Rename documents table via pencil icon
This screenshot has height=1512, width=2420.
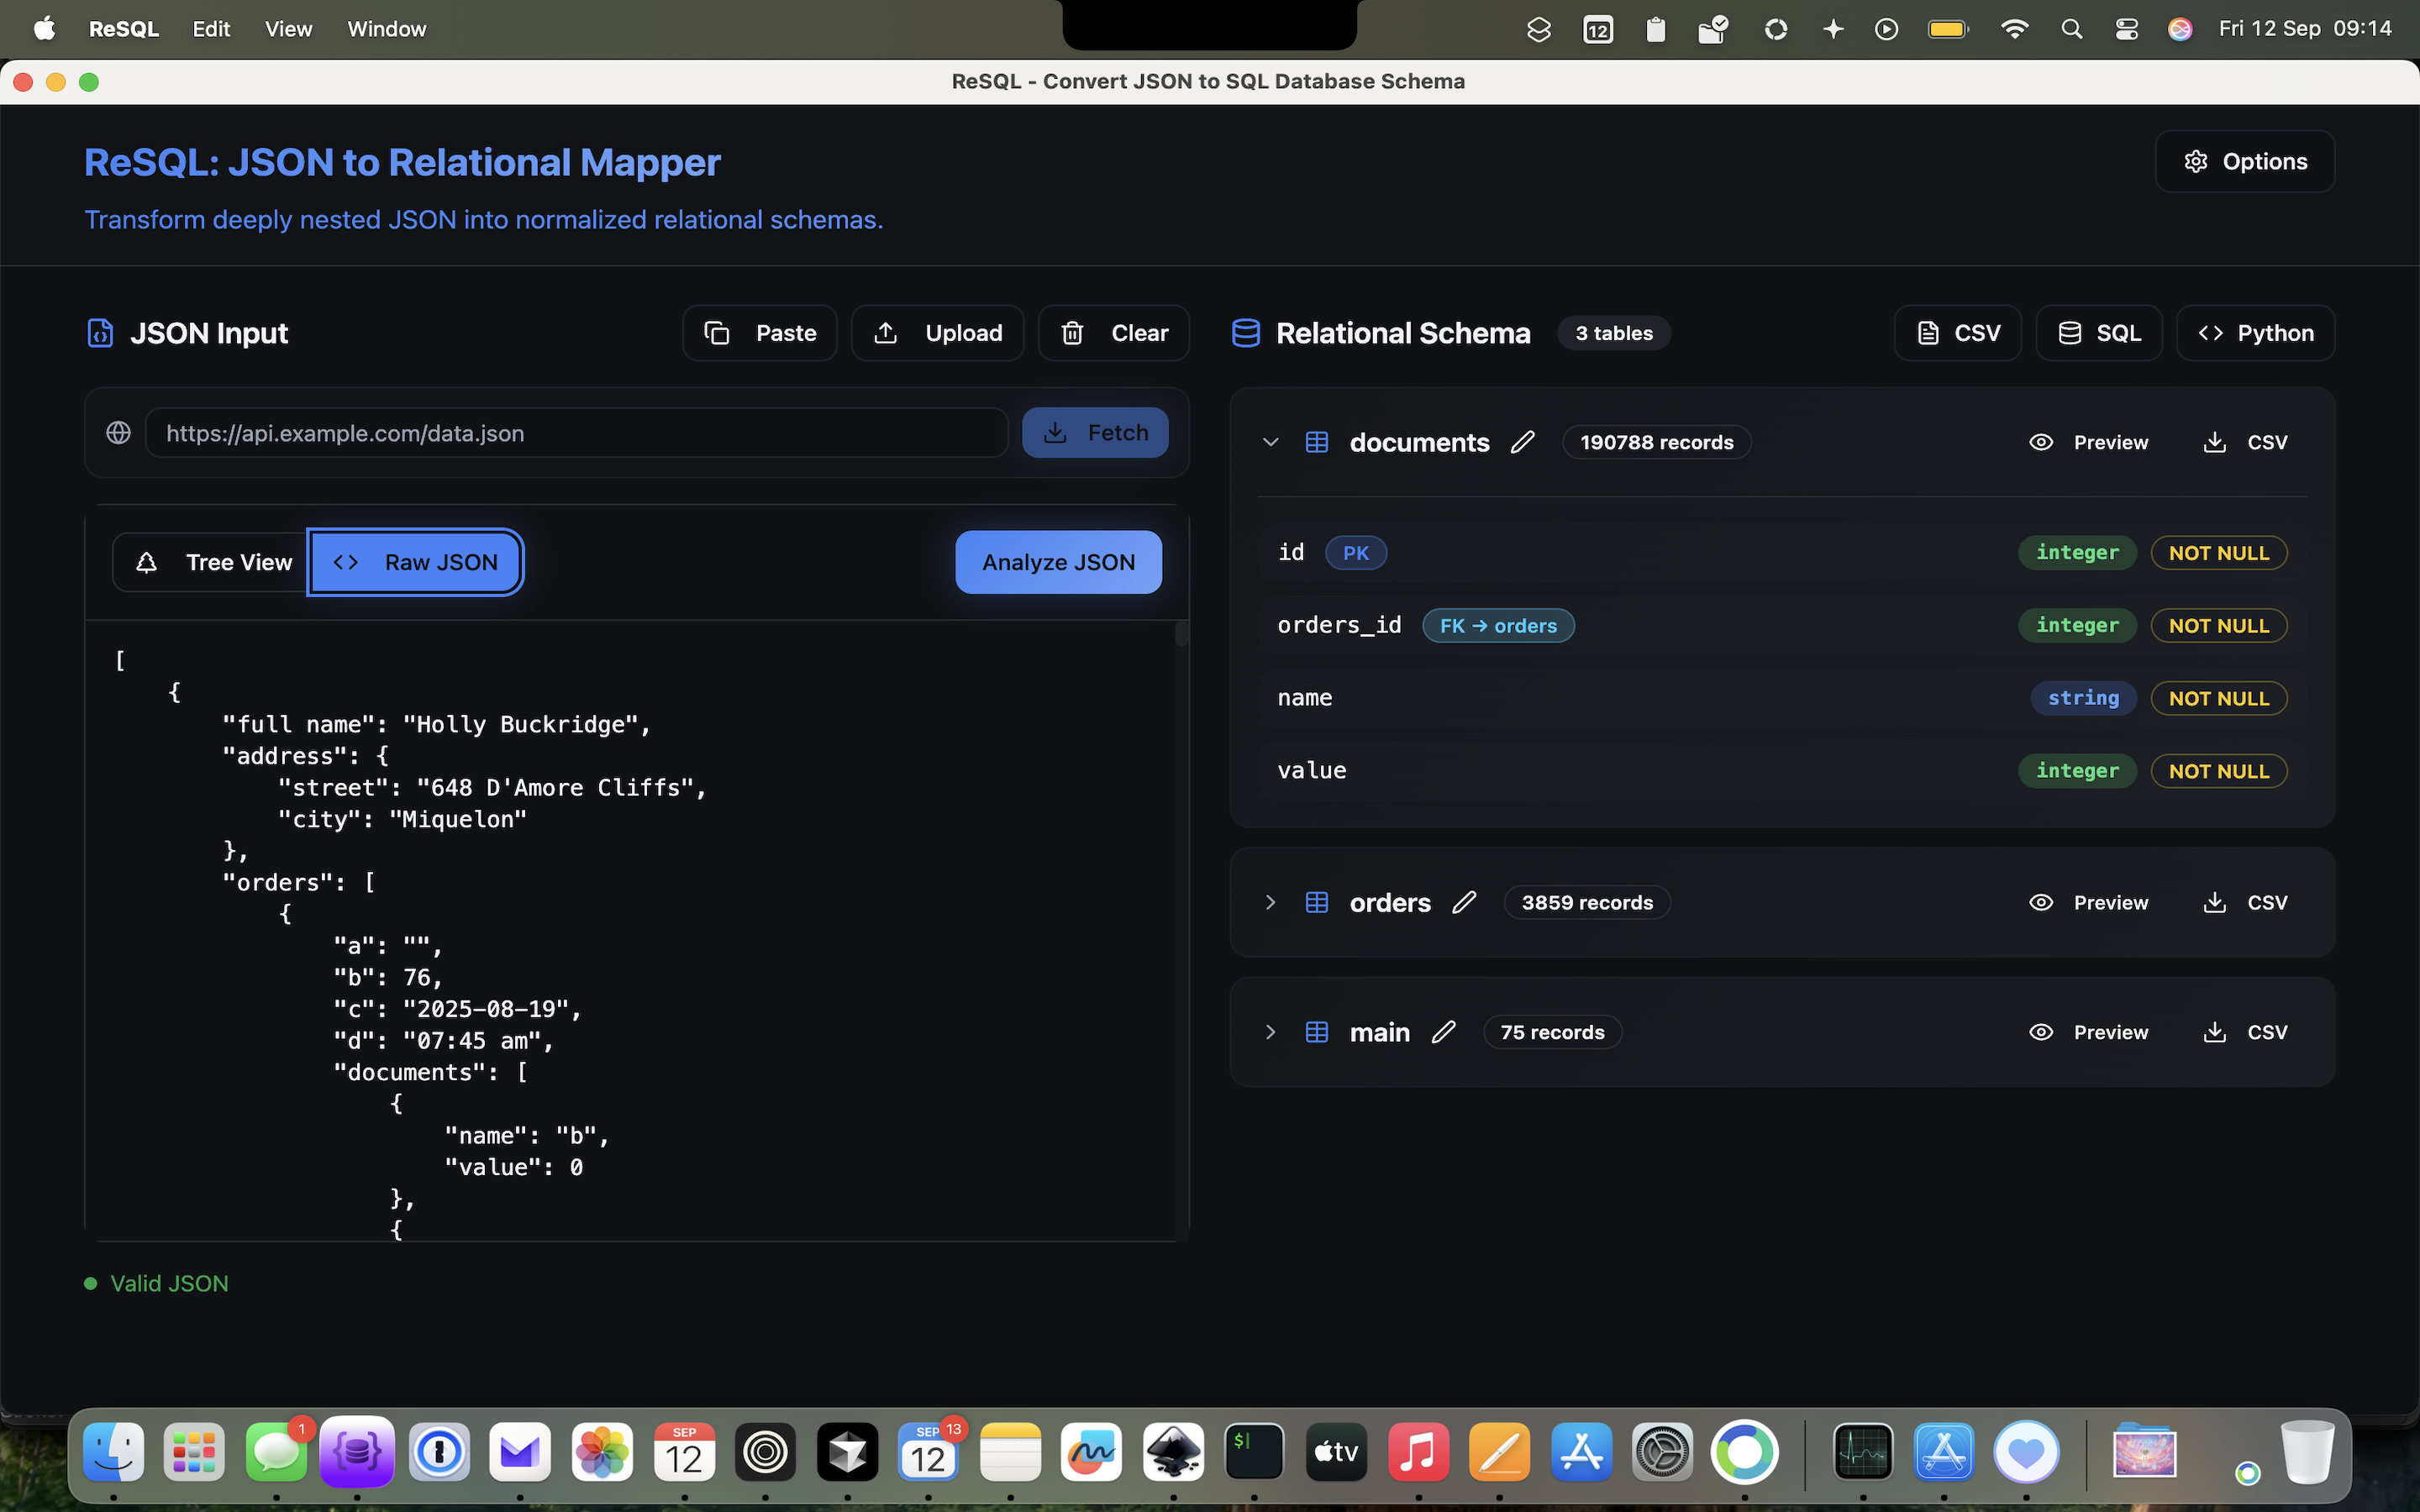1523,441
